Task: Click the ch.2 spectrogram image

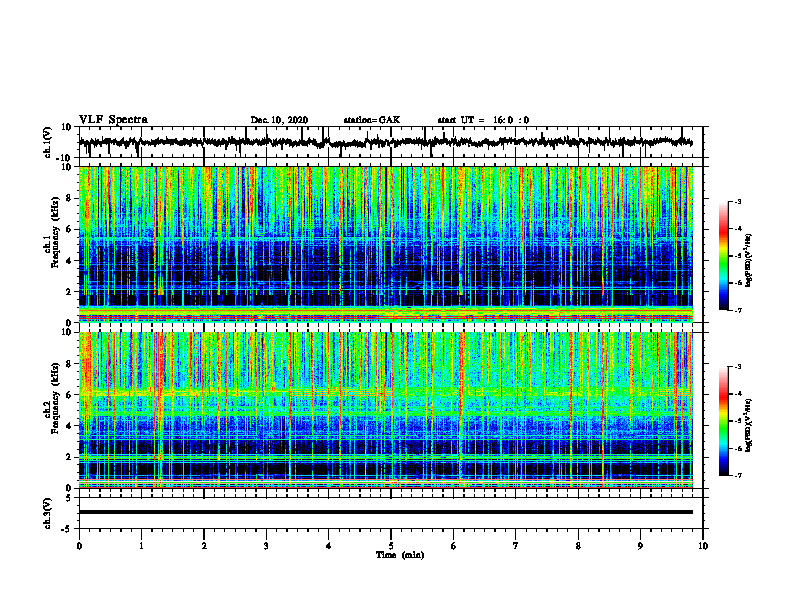Action: pos(385,410)
